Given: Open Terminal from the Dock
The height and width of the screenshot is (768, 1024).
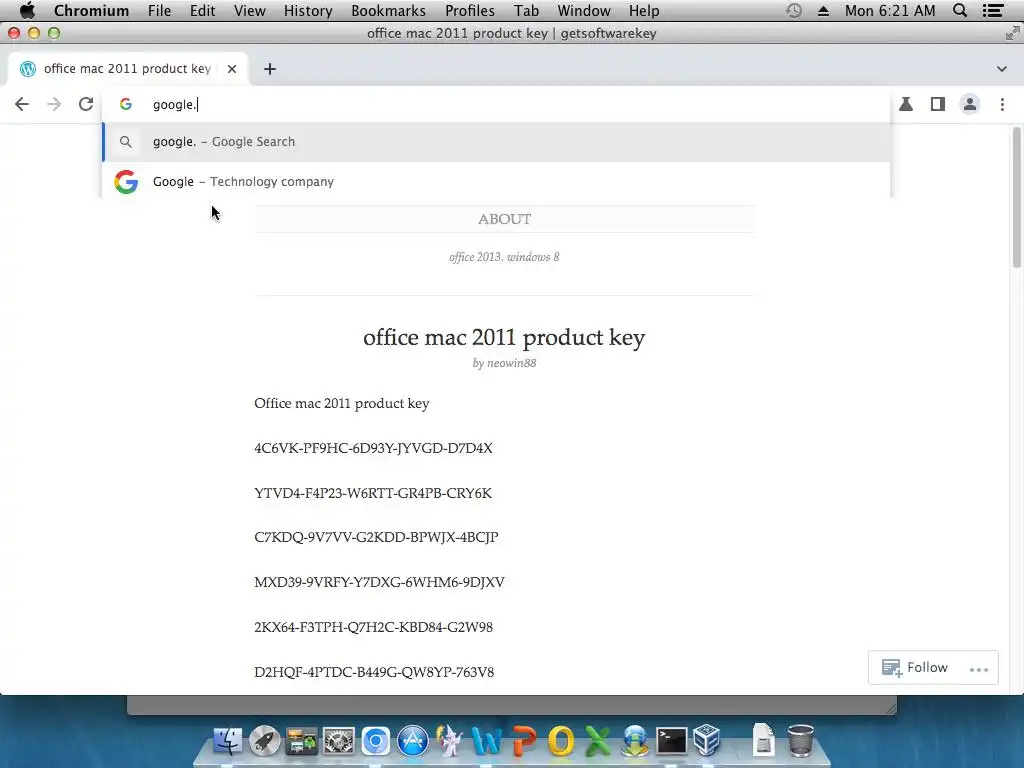Looking at the screenshot, I should (x=671, y=741).
